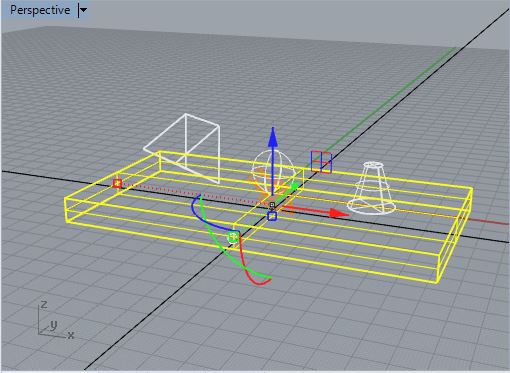This screenshot has height=373, width=510.
Task: Click the green square gumball scale handle
Action: [x=233, y=237]
